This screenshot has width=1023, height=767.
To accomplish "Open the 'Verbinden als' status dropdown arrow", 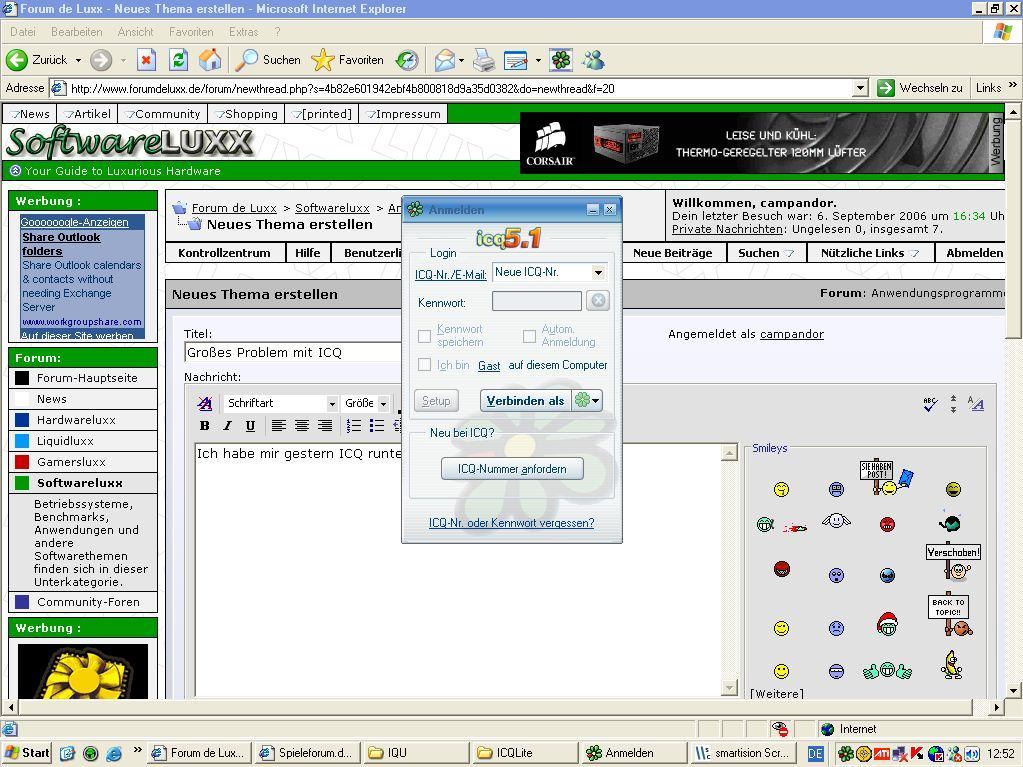I will pos(596,400).
